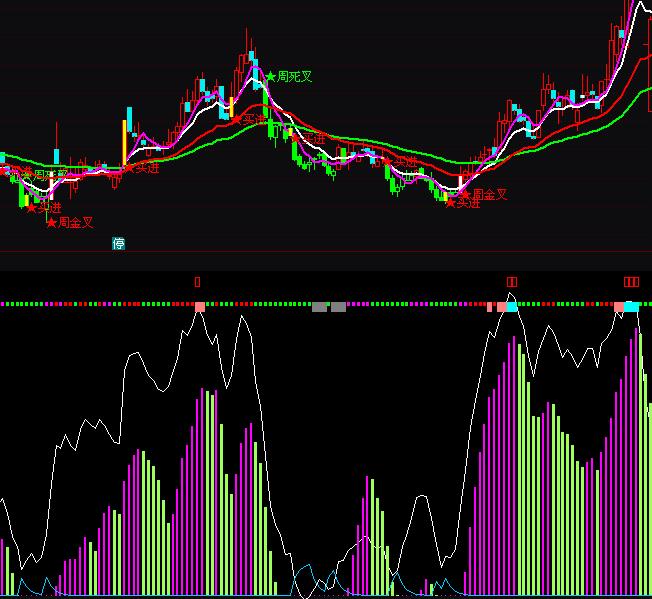Select the first pink block on signal strip

pos(200,306)
